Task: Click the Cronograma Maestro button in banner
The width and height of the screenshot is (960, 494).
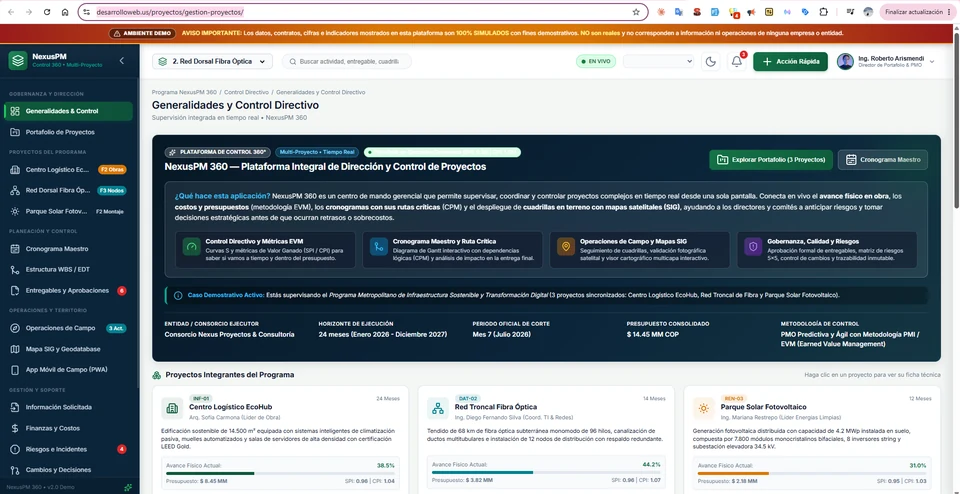Action: [883, 160]
